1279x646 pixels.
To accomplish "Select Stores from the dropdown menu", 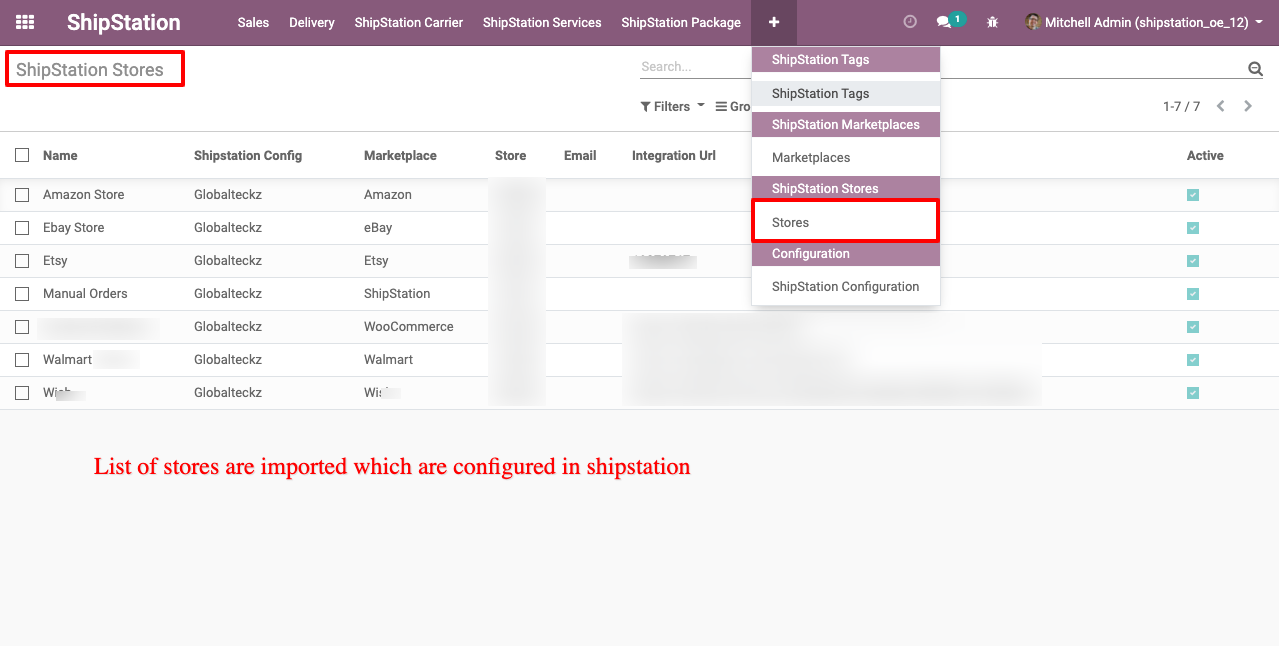I will click(x=791, y=222).
